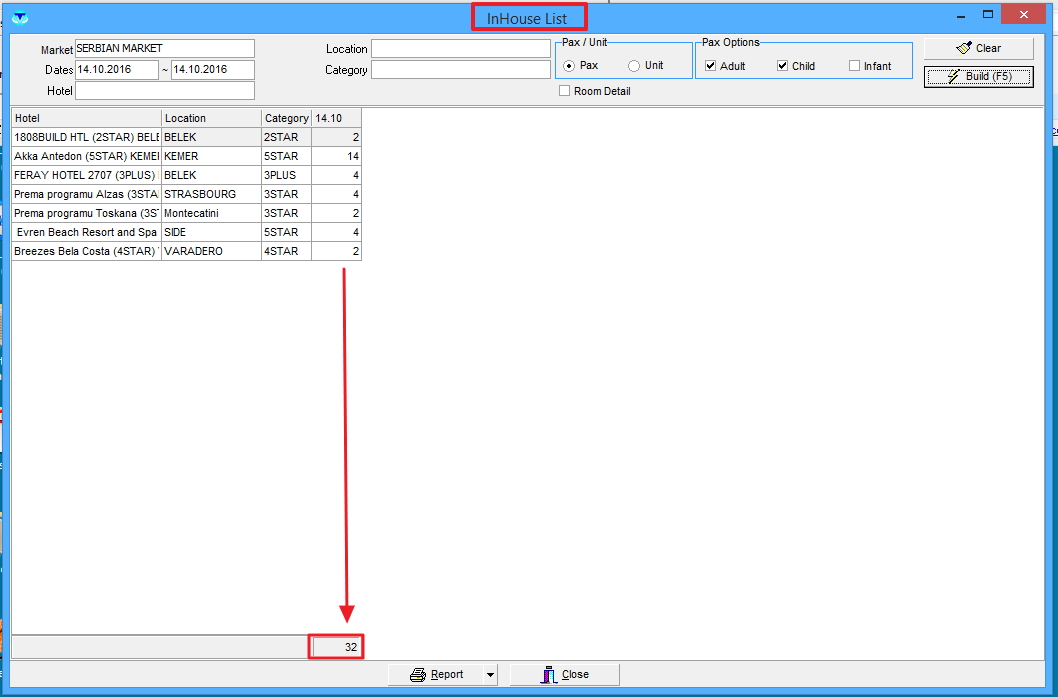Uncheck the Adult checkbox

pos(711,66)
